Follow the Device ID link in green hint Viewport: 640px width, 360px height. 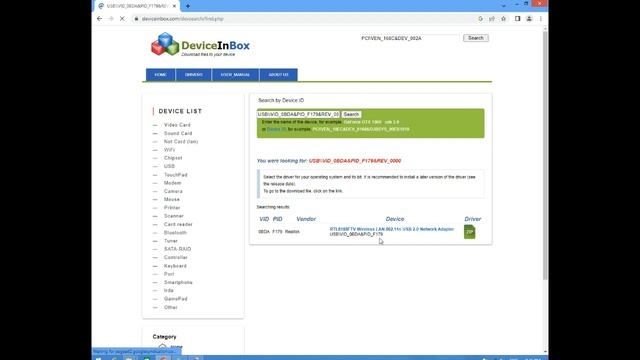276,129
